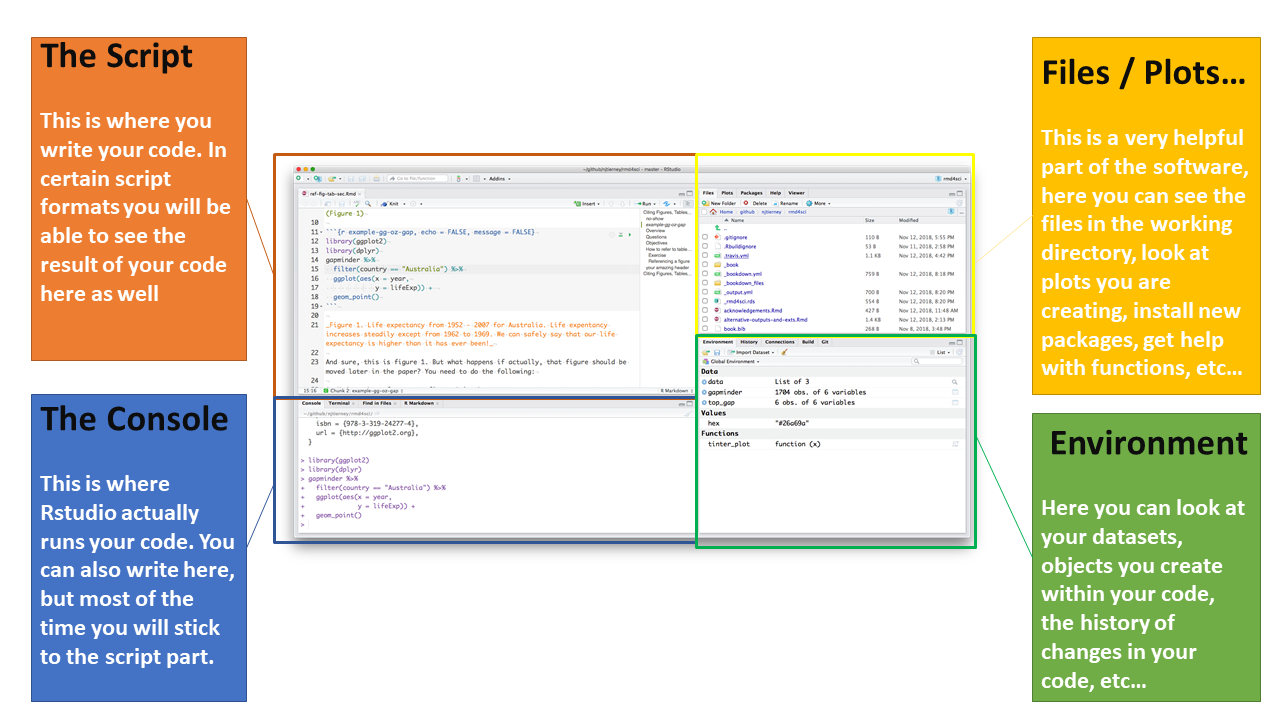
Task: Click the broom icon to clear Environment
Action: pyautogui.click(x=784, y=352)
